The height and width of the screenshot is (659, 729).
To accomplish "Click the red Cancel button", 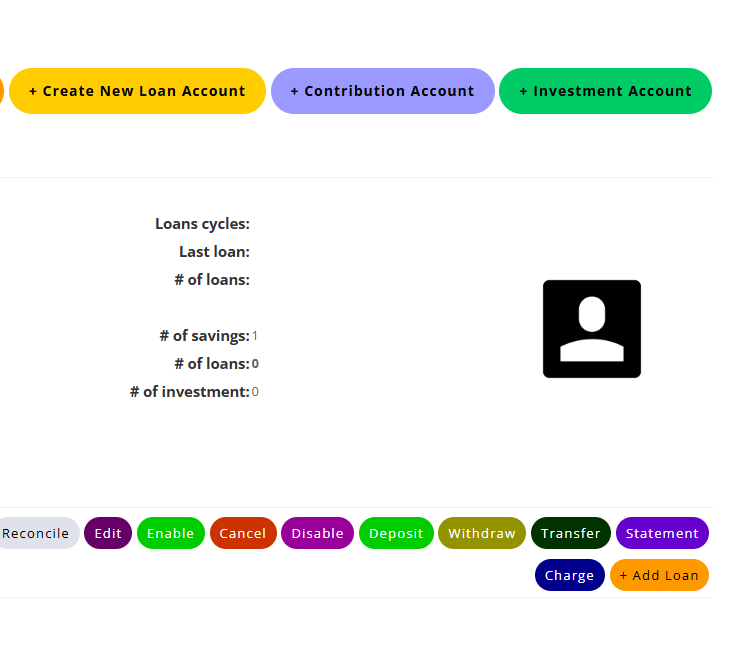I will coord(242,533).
